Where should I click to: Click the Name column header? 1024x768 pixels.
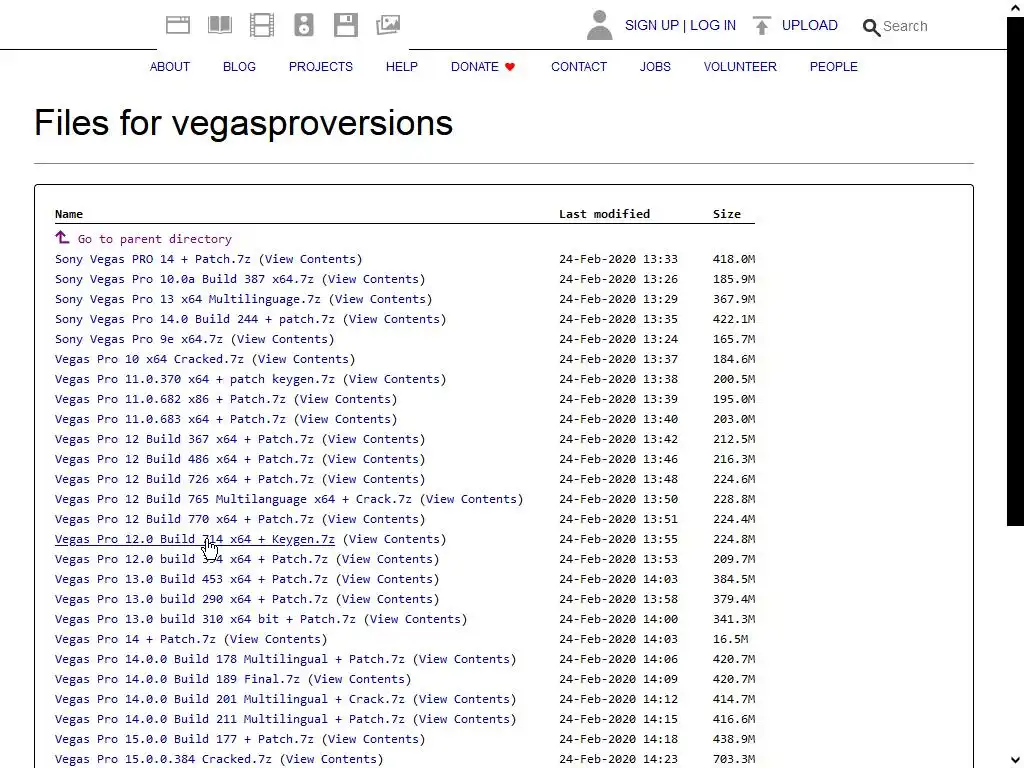[69, 214]
